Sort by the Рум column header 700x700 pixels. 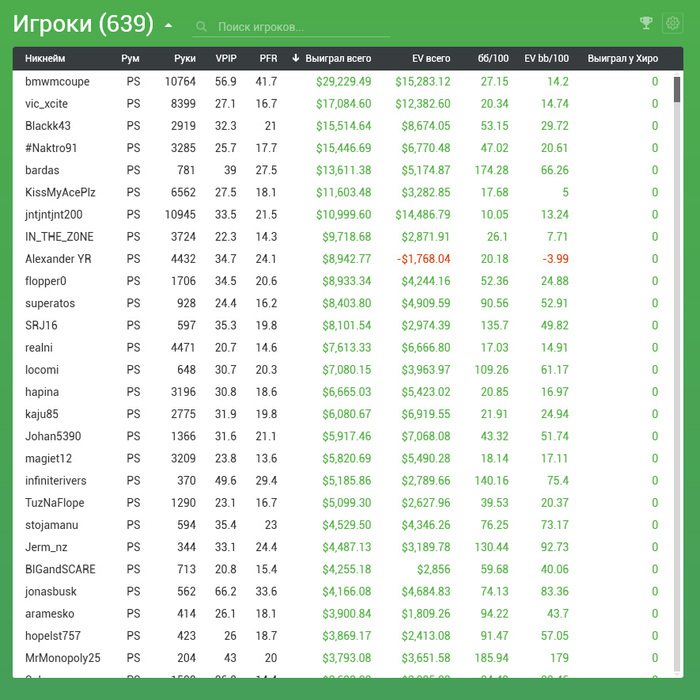coord(130,58)
